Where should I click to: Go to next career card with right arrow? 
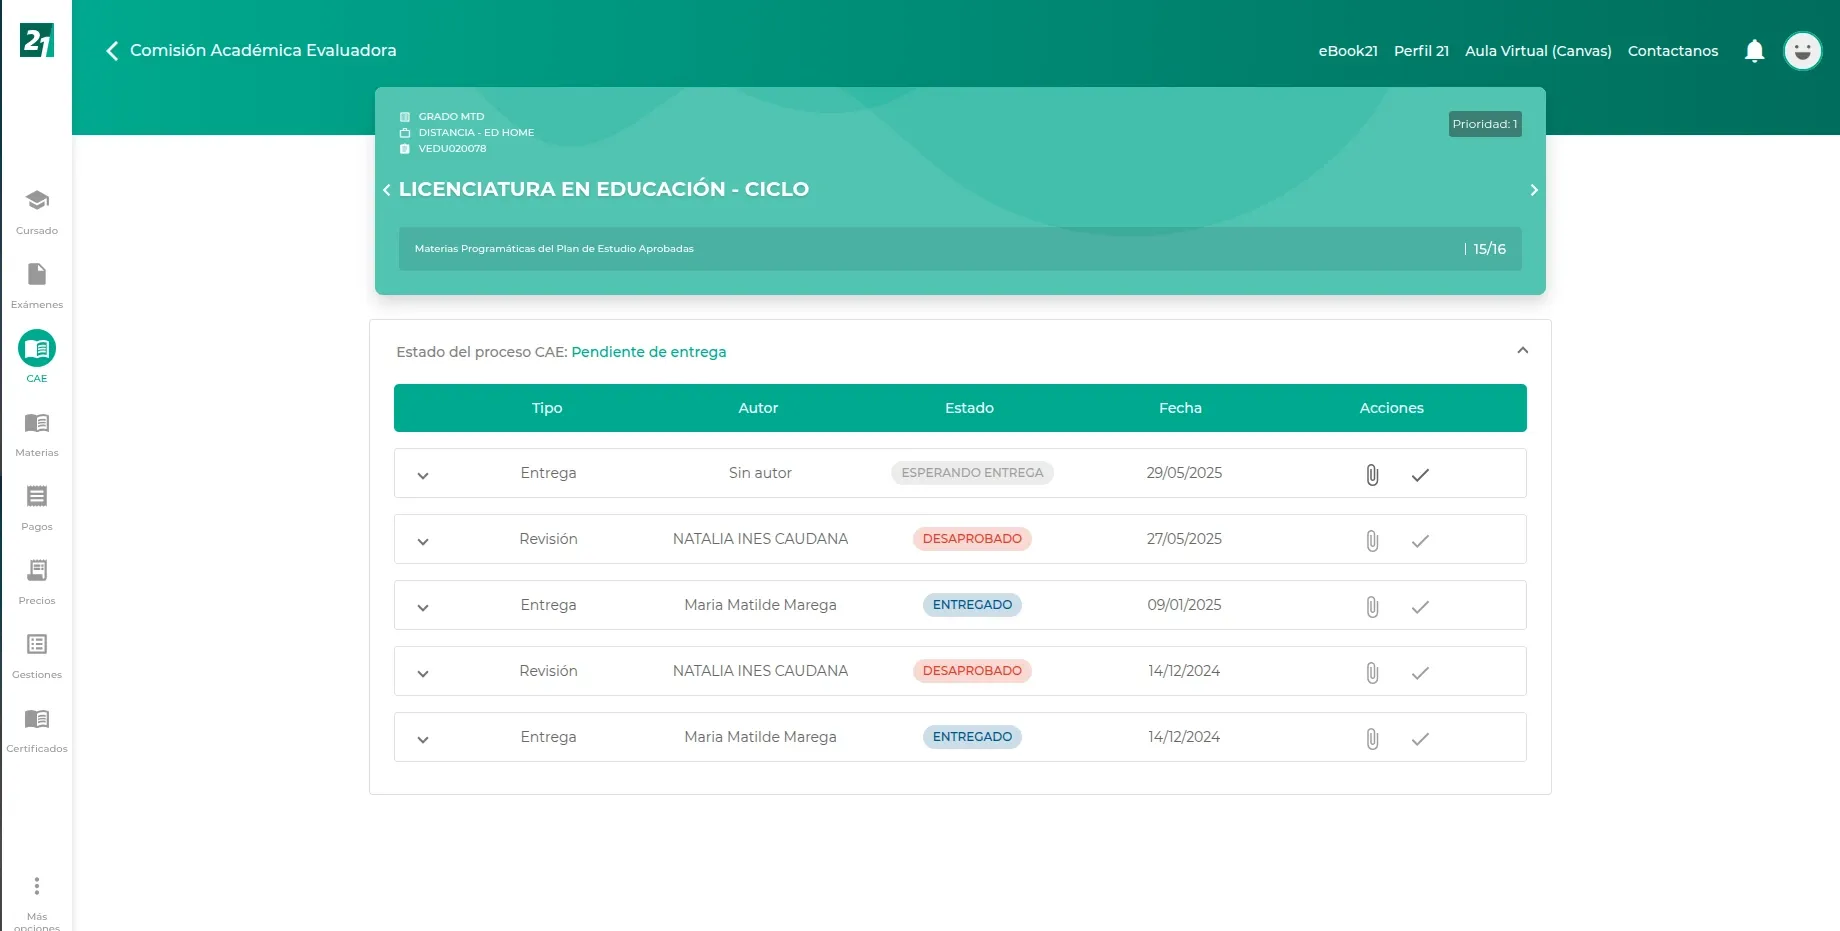[1533, 190]
